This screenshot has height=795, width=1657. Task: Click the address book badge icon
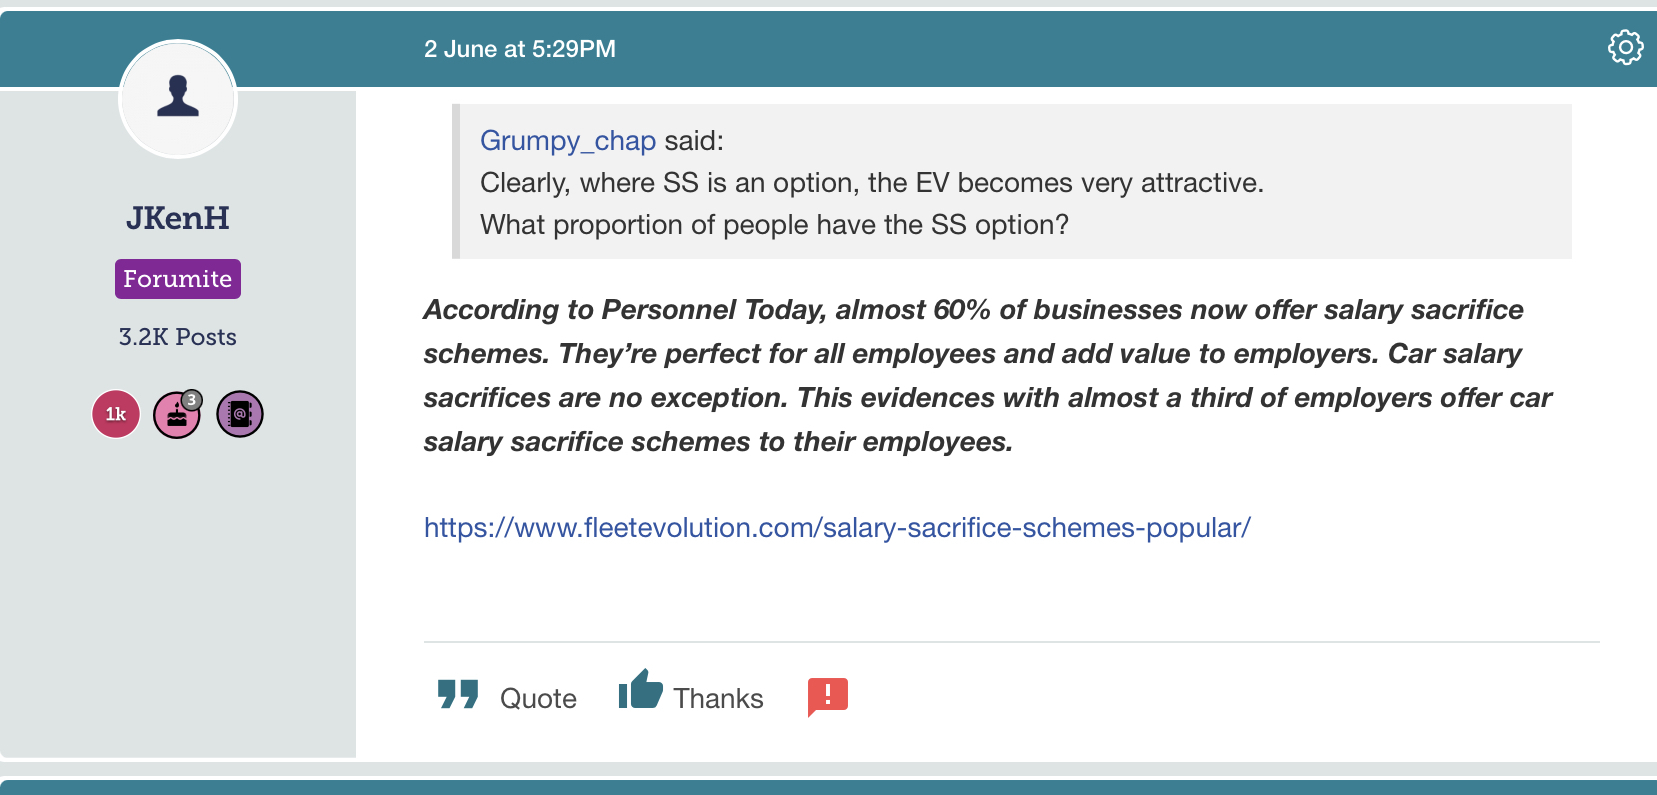[x=240, y=414]
